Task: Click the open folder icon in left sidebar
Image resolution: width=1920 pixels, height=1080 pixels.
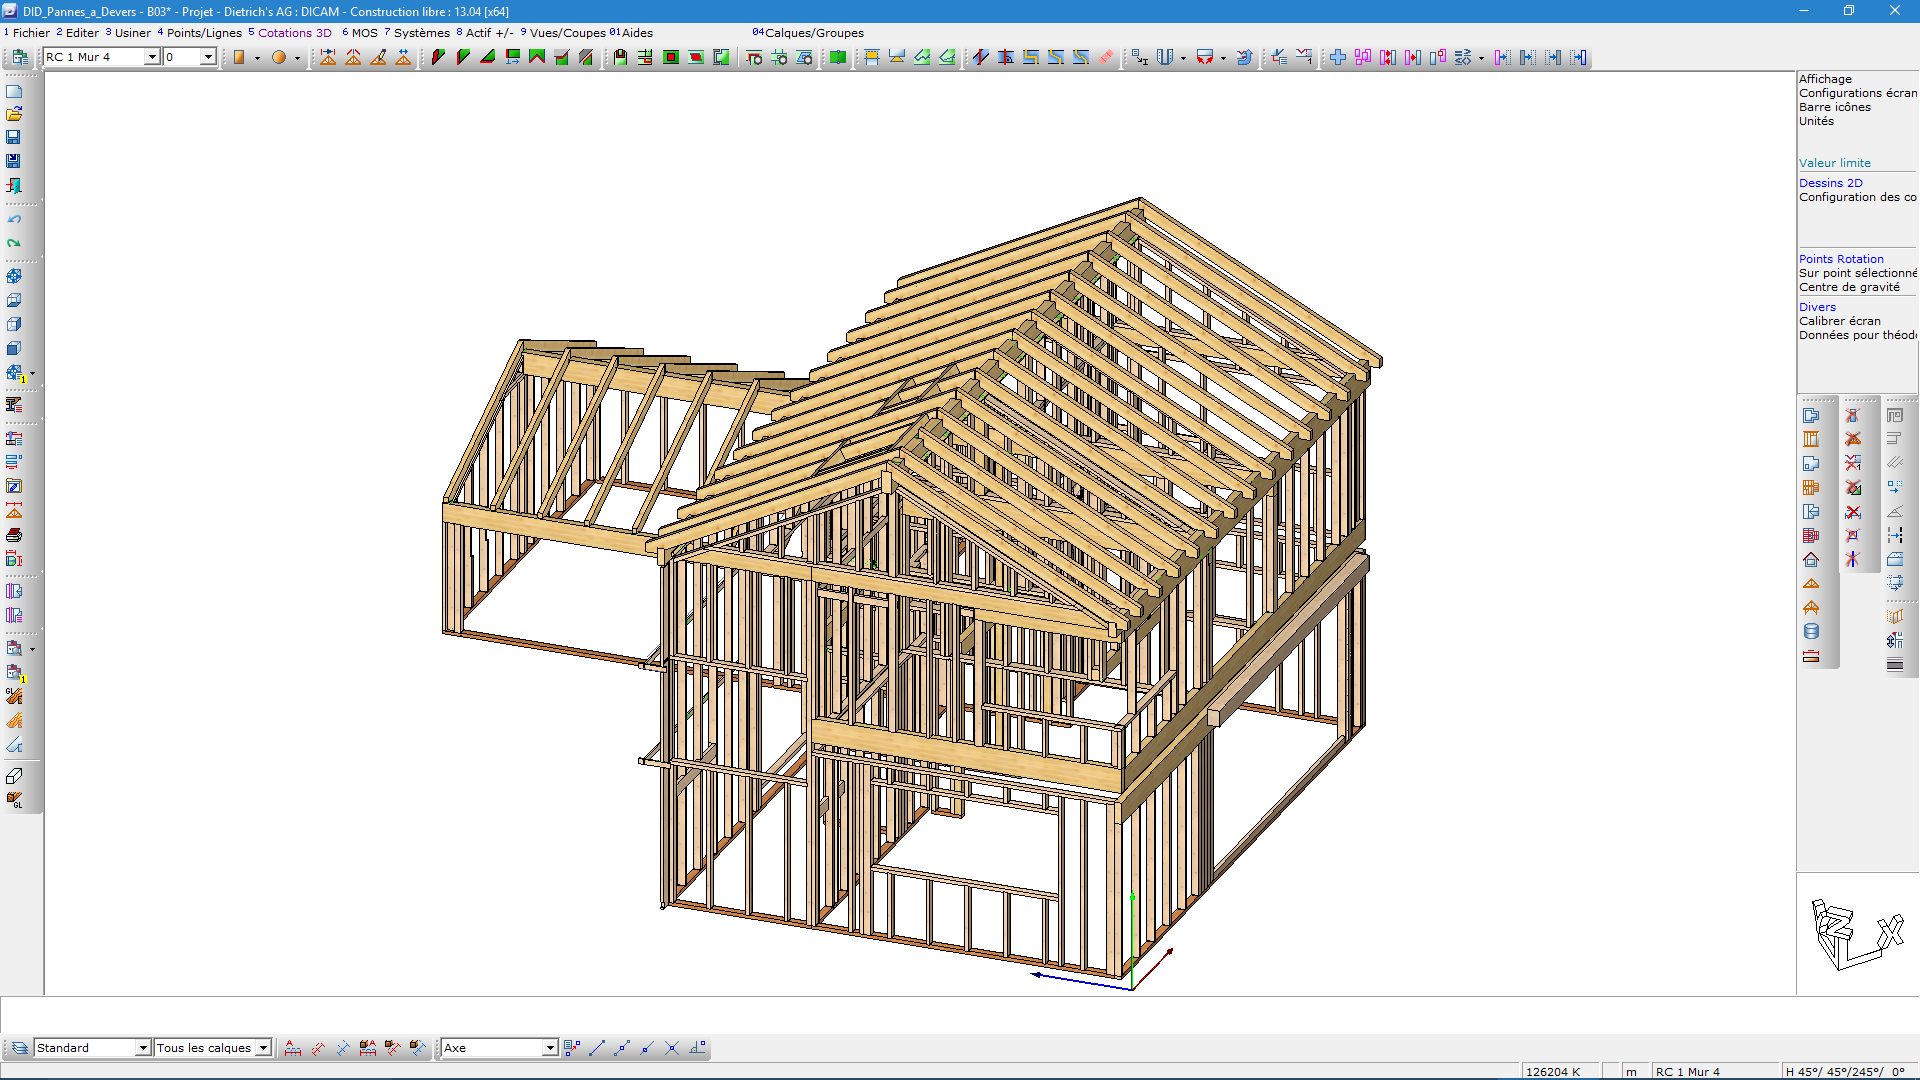Action: point(14,114)
